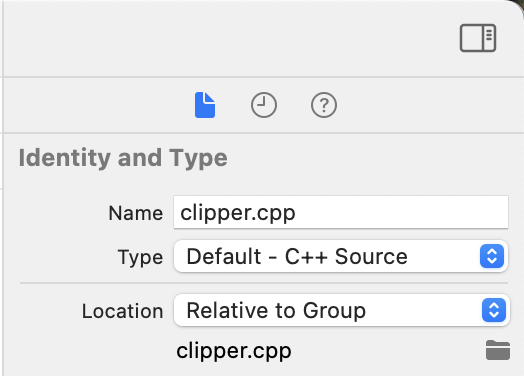
Task: Choose file location with the folder icon
Action: pos(498,350)
